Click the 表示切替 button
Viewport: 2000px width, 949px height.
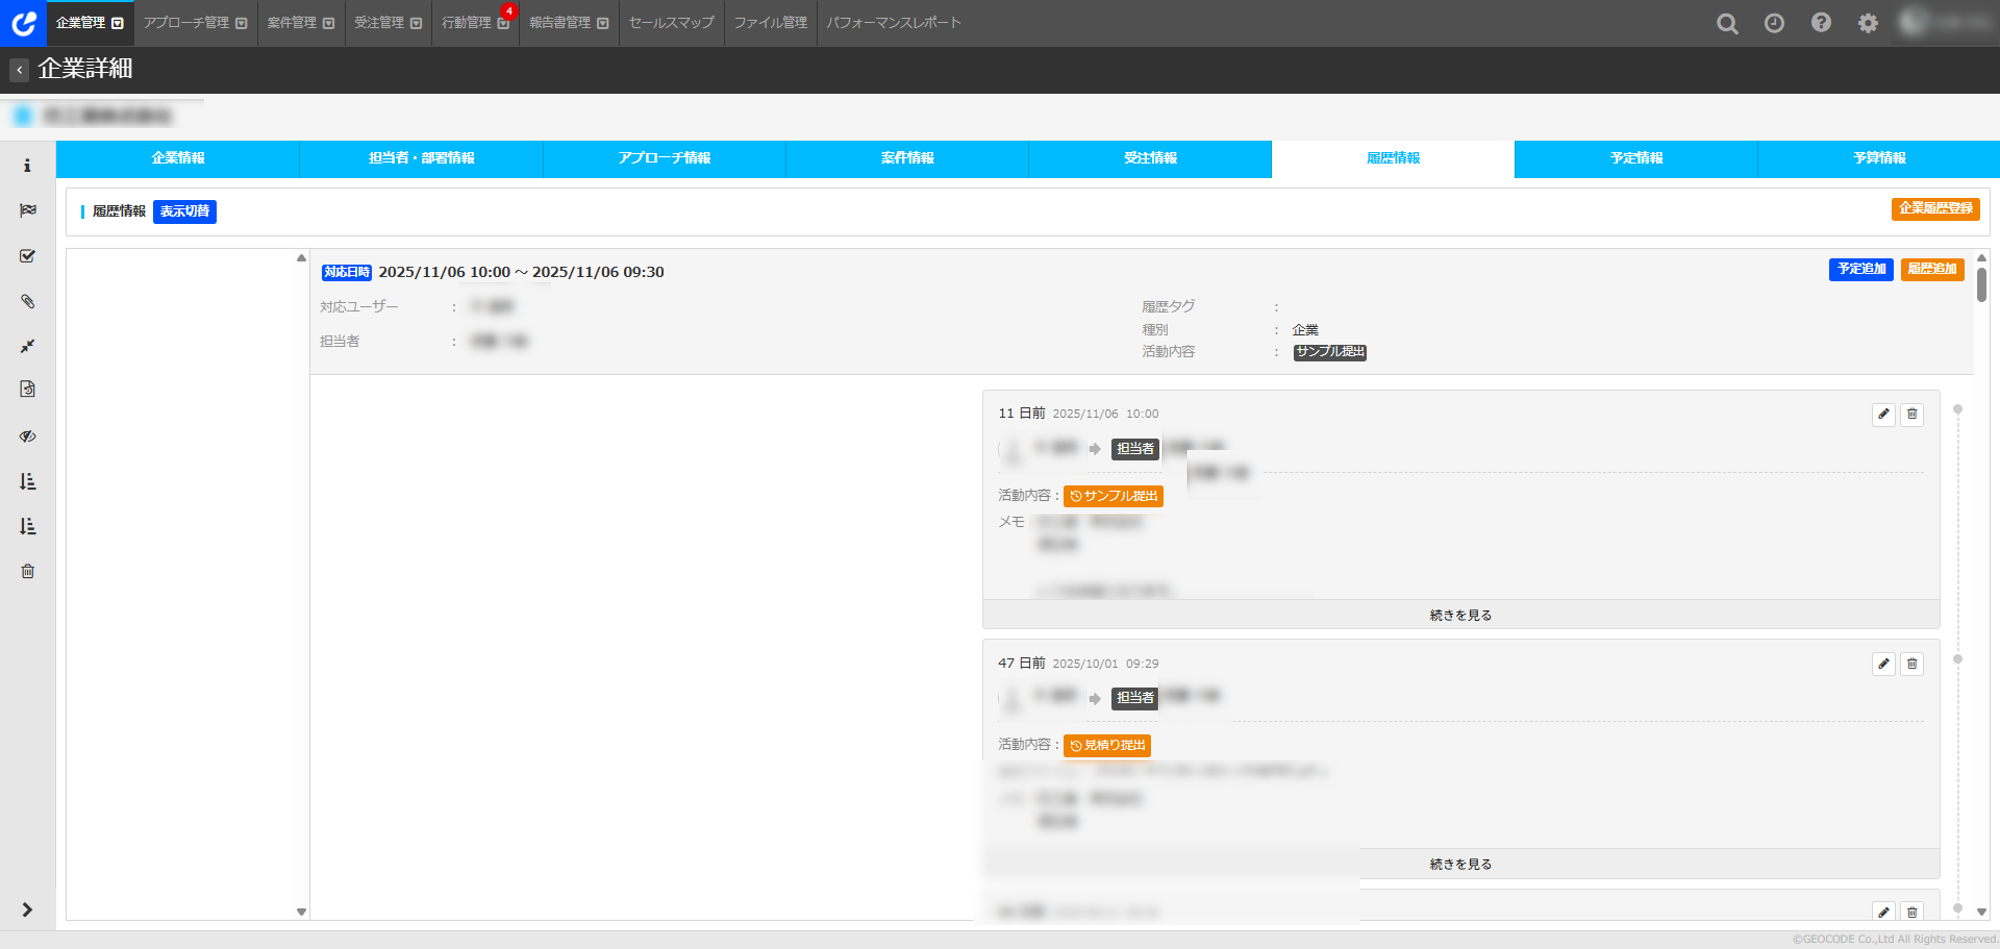pyautogui.click(x=185, y=212)
